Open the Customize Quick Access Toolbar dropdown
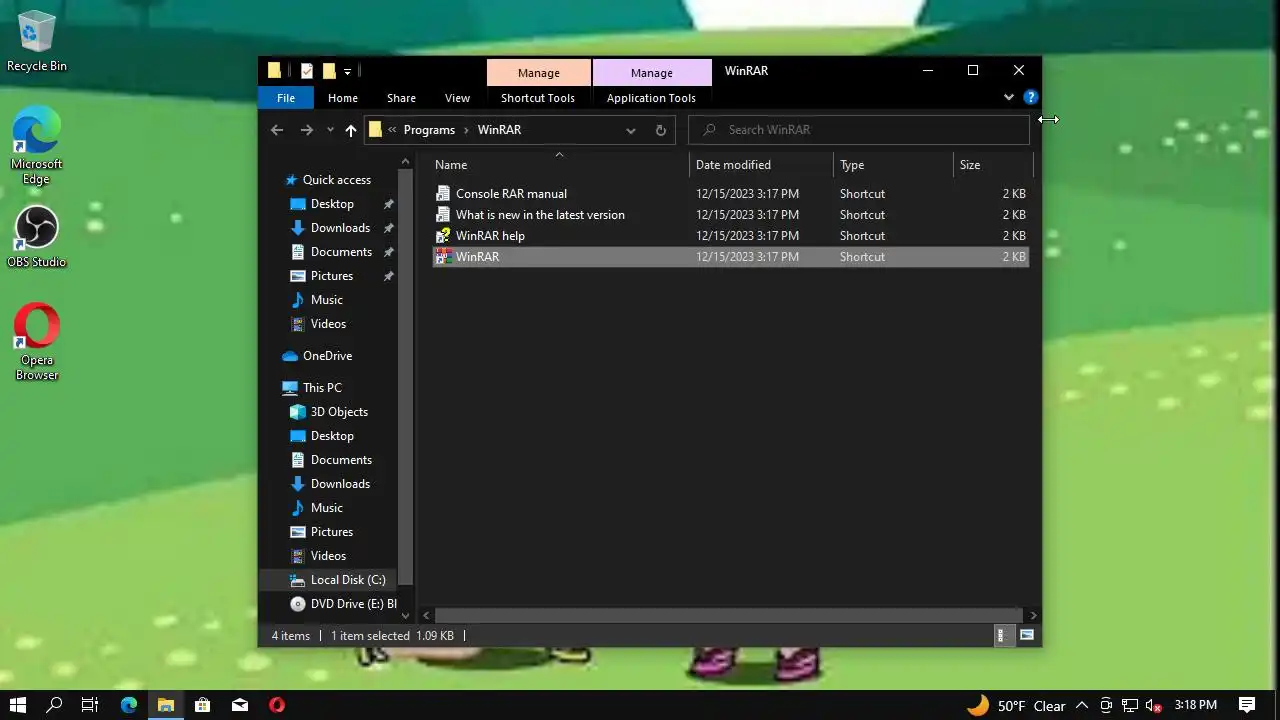1280x720 pixels. point(347,71)
